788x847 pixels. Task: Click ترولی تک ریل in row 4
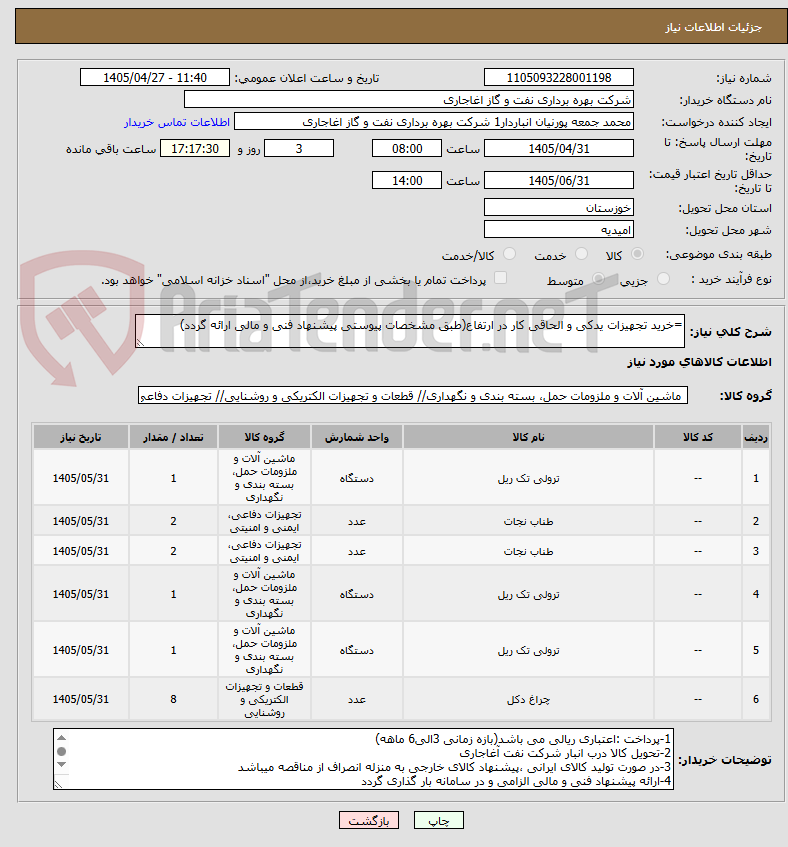click(x=528, y=595)
